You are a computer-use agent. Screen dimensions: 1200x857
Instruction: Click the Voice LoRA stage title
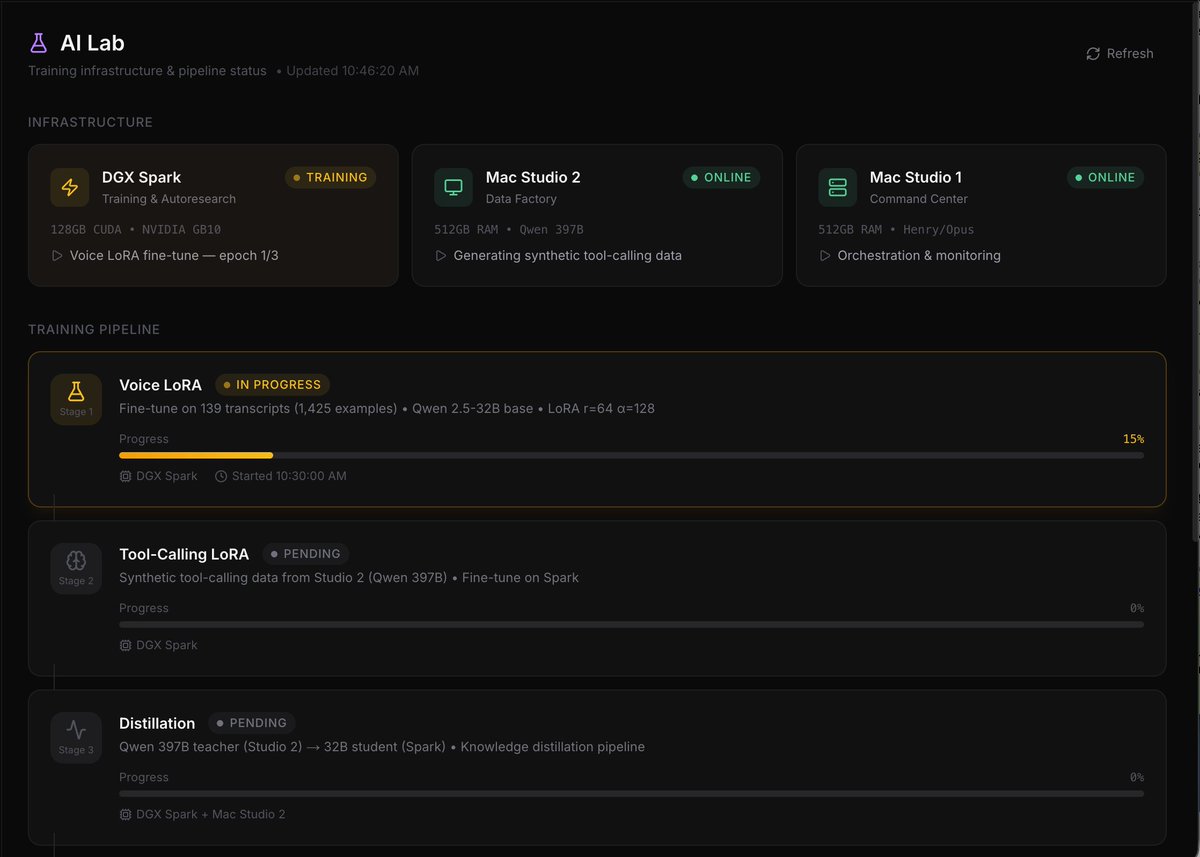coord(160,385)
